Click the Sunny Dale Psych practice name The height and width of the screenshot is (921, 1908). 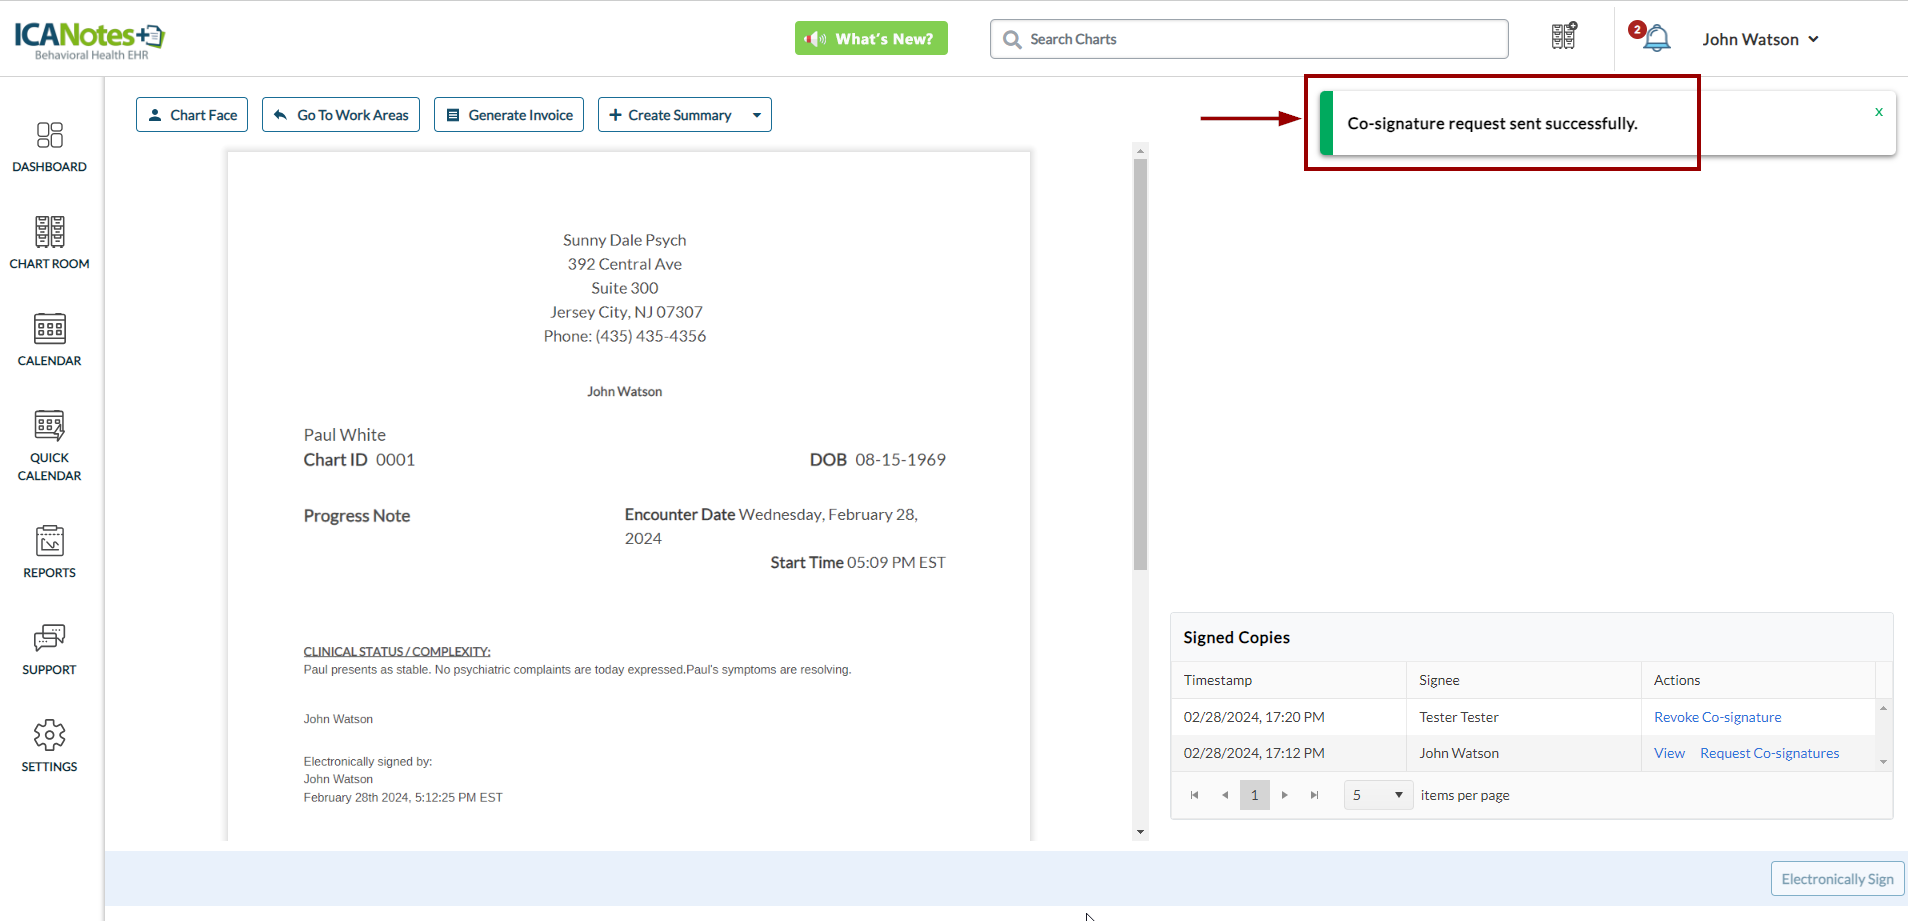(x=625, y=240)
